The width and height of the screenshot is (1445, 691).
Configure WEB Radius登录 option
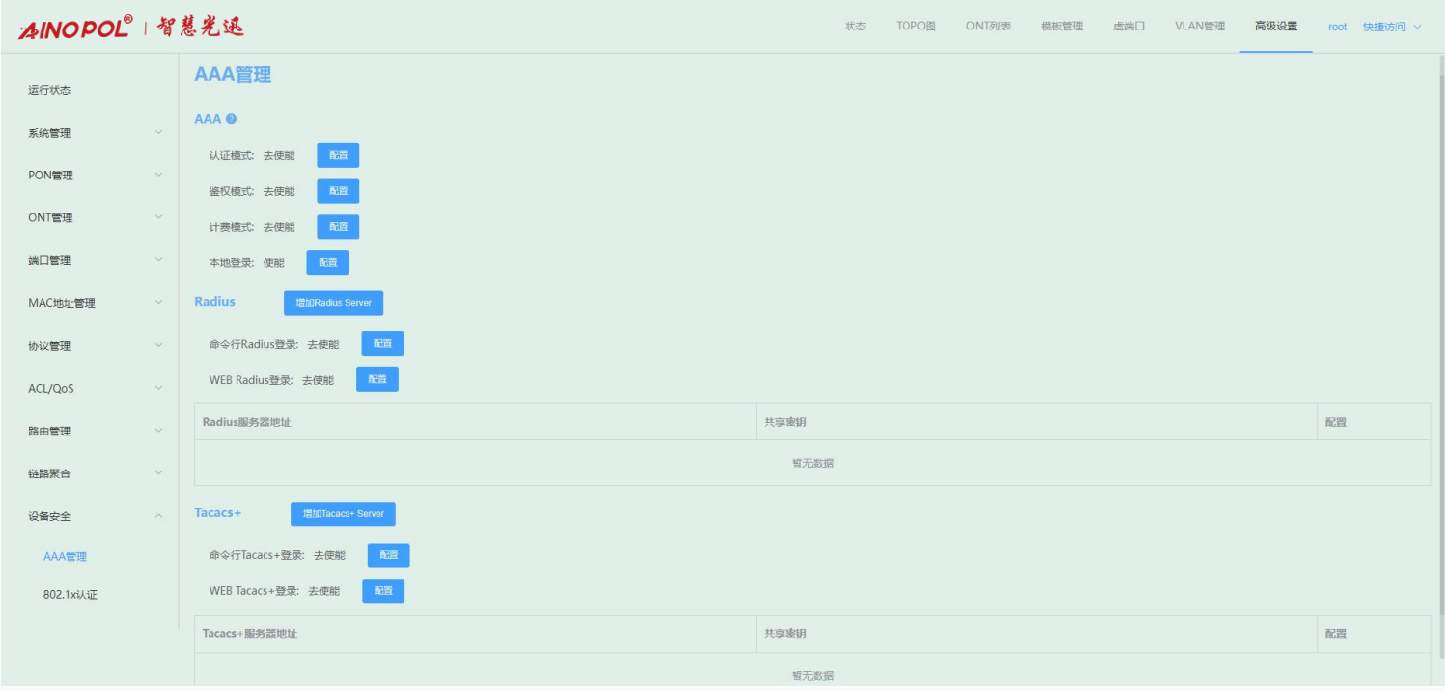click(377, 379)
